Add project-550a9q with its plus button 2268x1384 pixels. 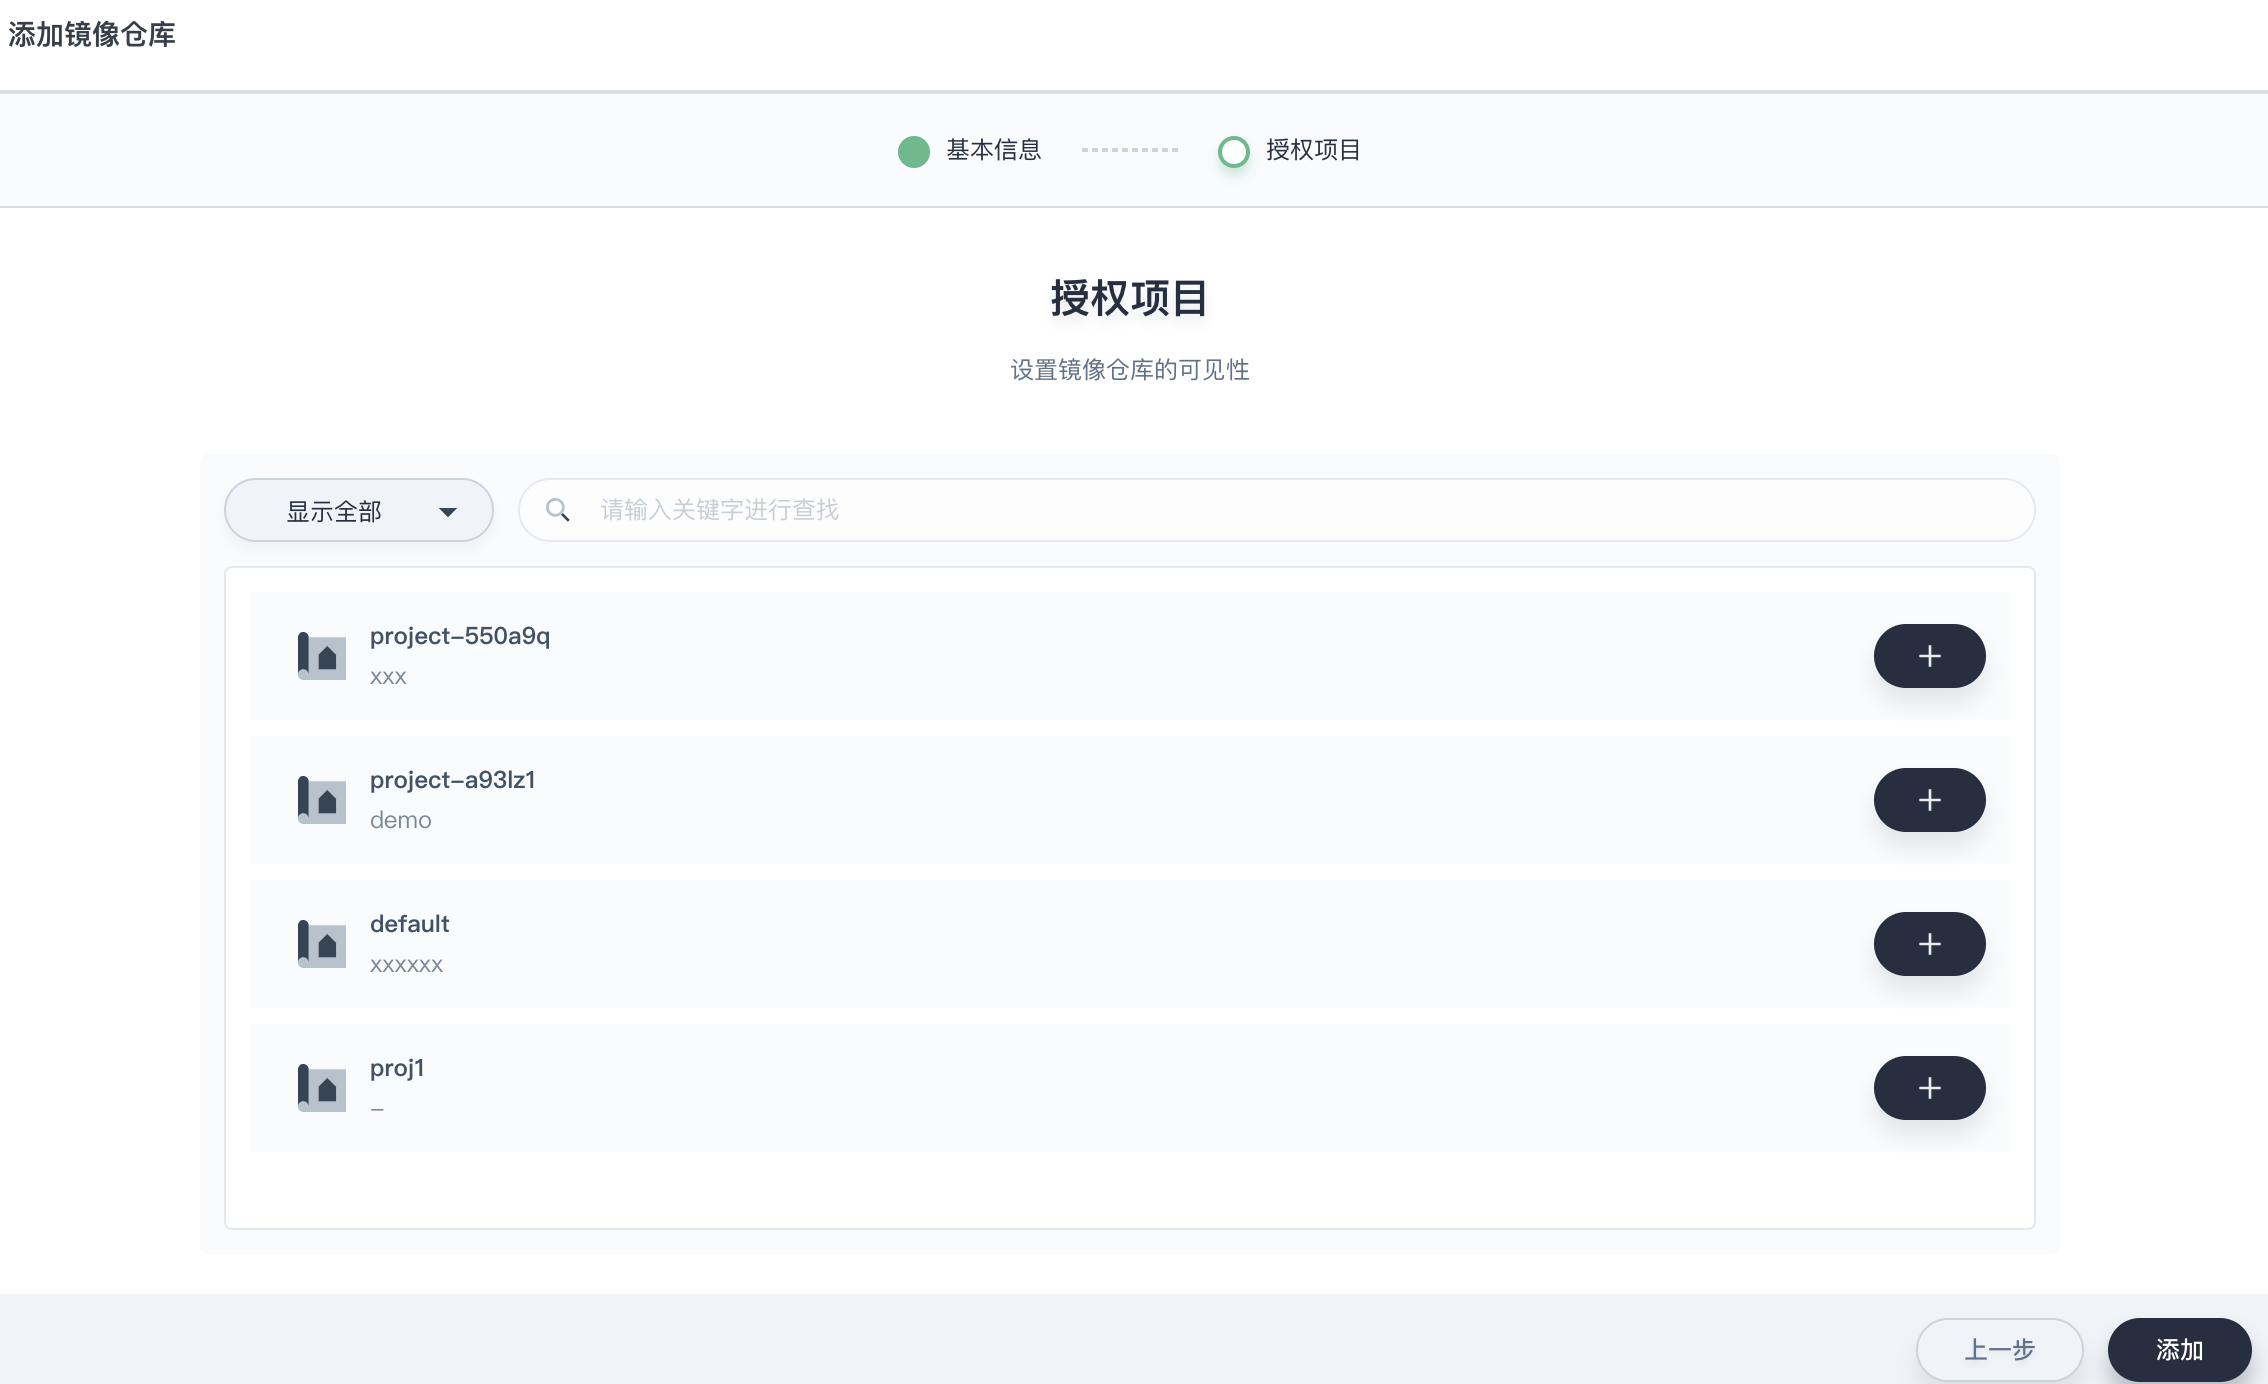click(x=1929, y=656)
